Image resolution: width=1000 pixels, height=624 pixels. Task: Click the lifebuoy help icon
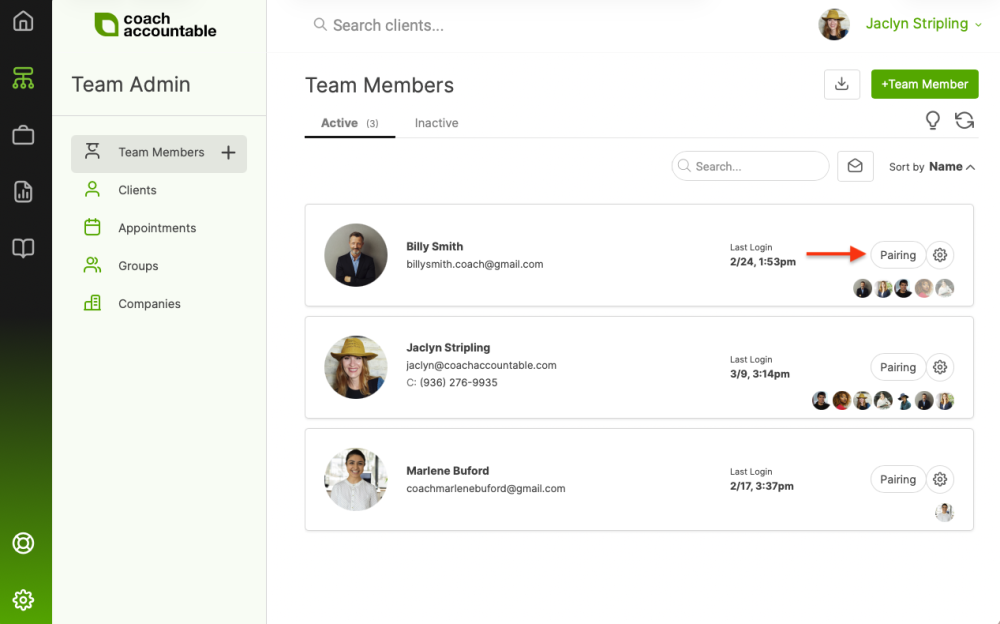(23, 543)
